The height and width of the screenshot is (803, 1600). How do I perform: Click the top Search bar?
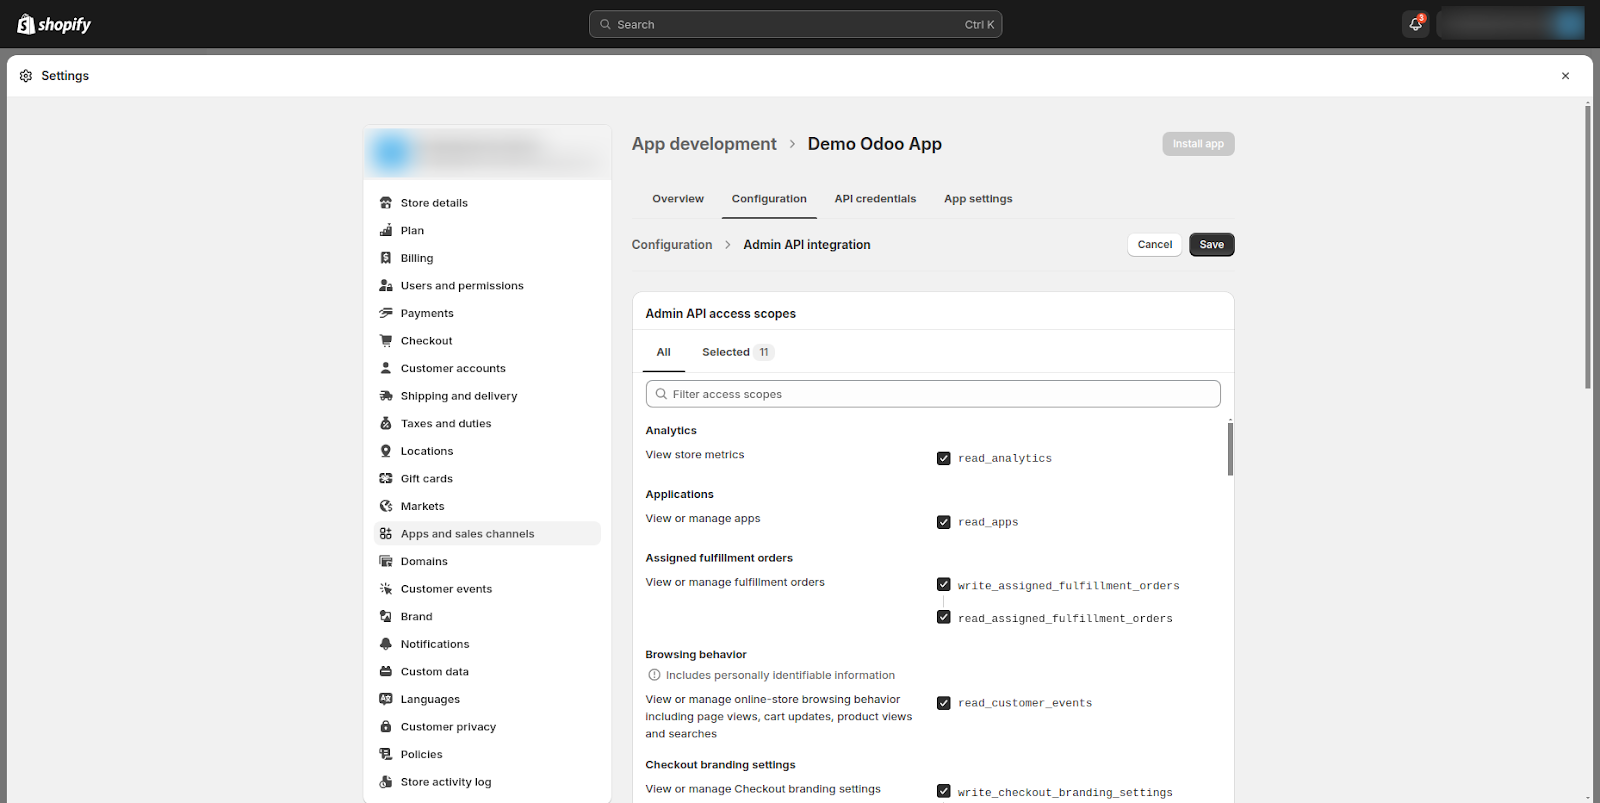(795, 24)
